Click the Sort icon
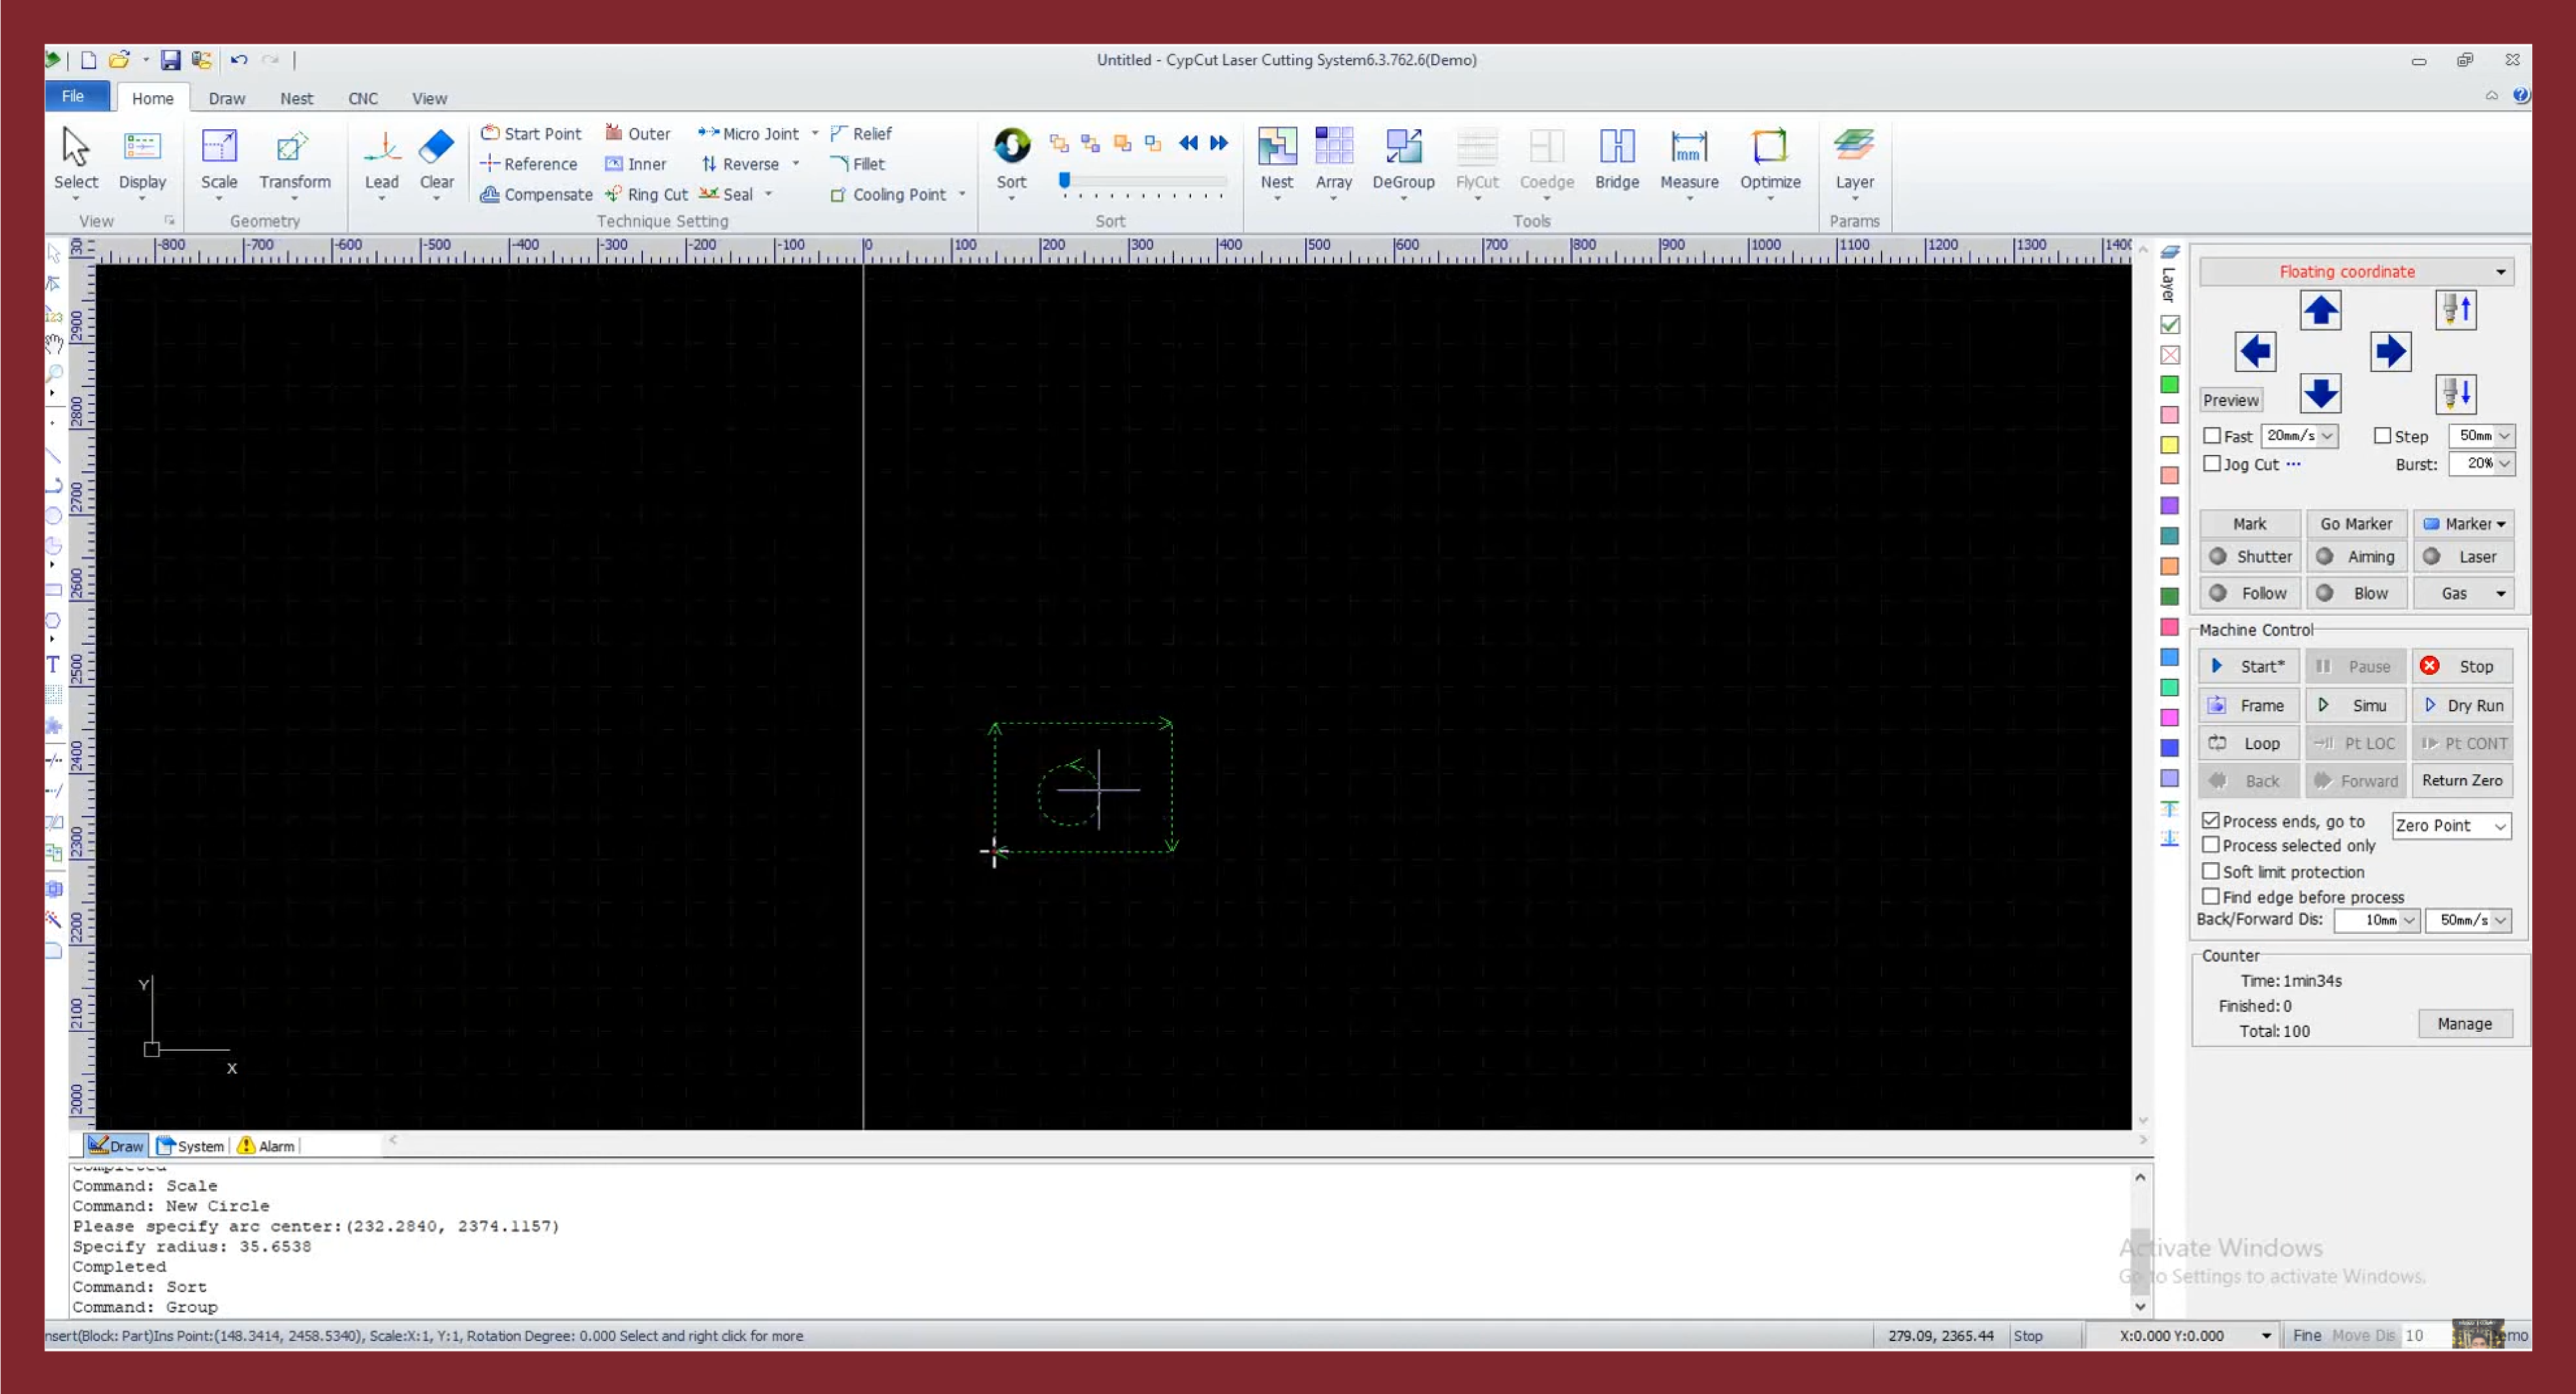 1011,146
